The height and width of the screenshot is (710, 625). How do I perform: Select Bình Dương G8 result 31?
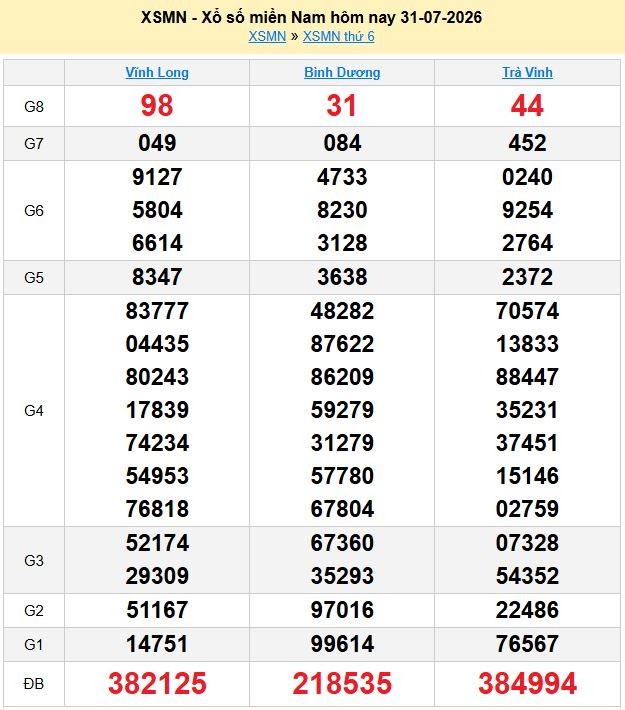click(342, 106)
